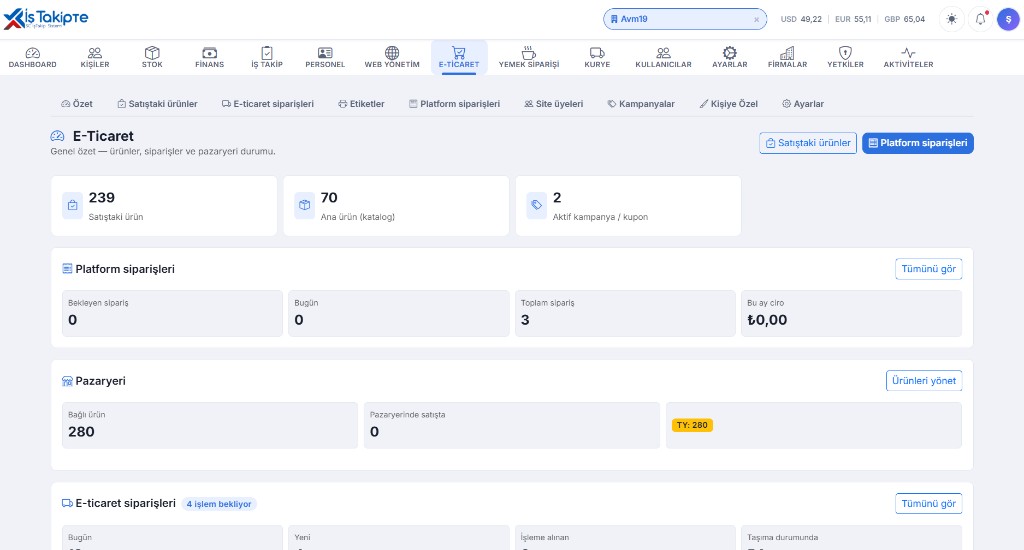Click the 4 işlem bekliyor badge

[x=219, y=504]
